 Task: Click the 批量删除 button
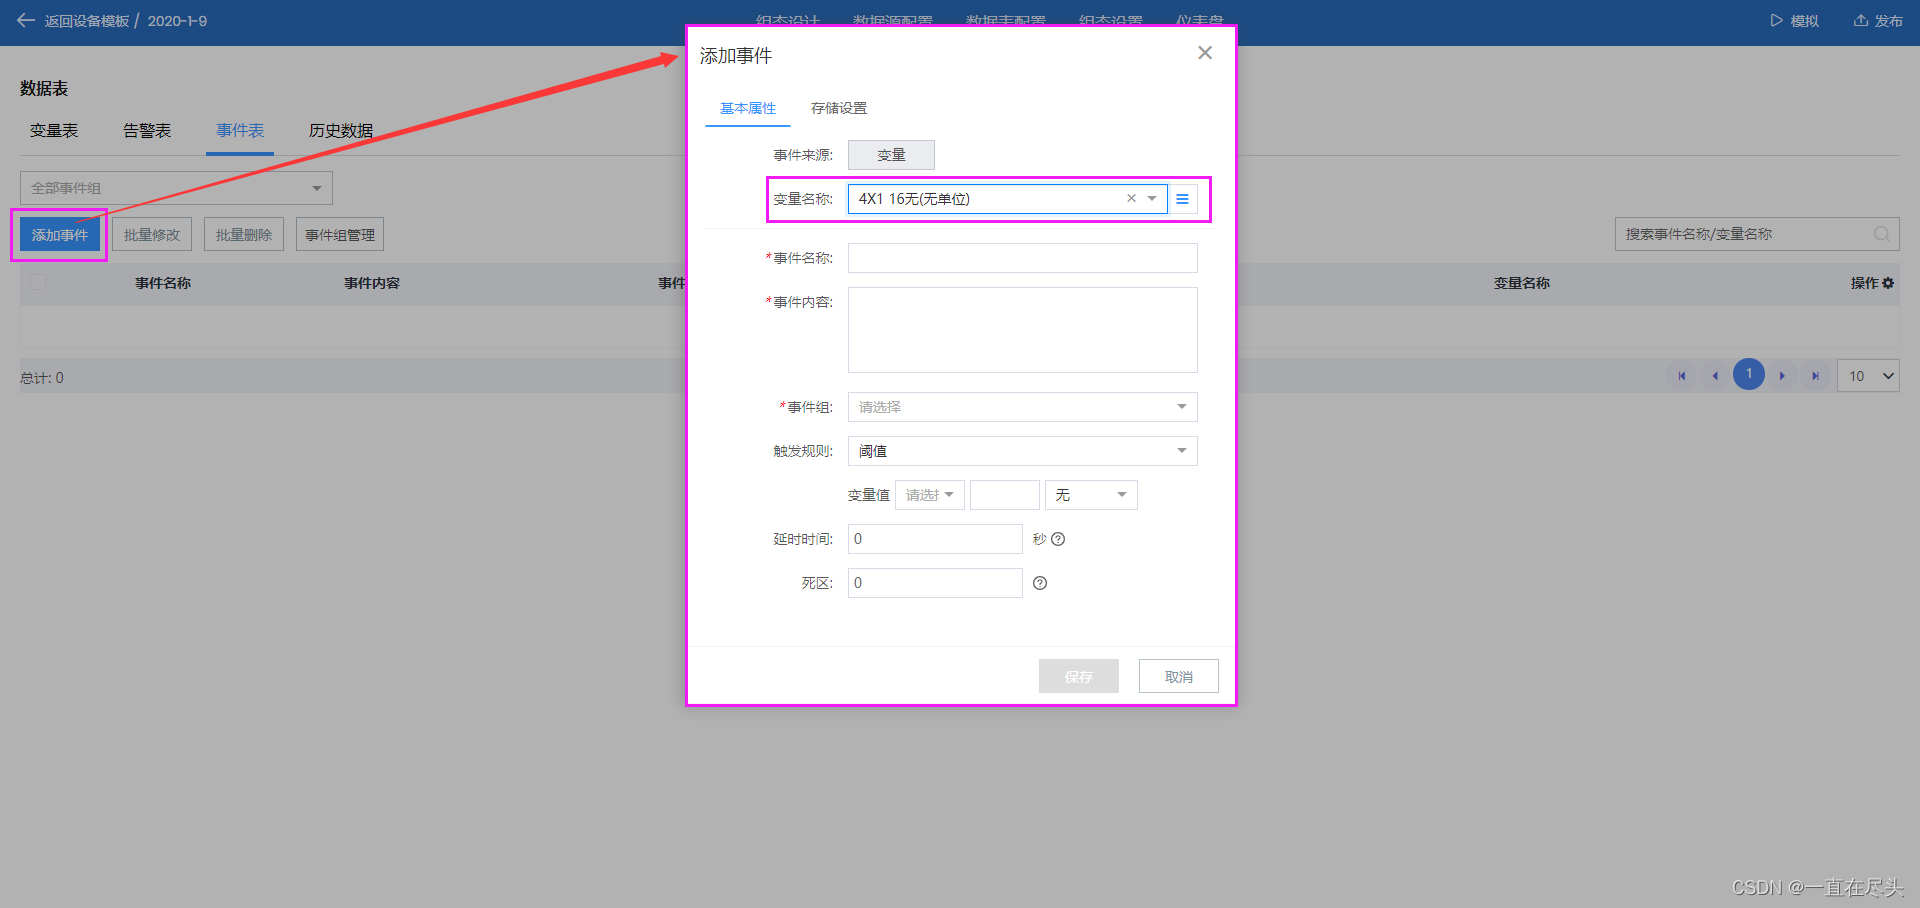coord(244,235)
